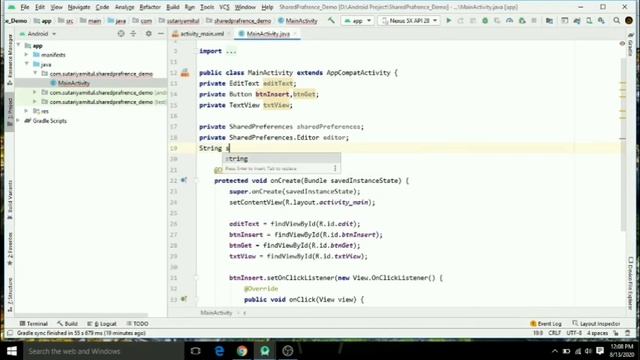Open the VCS menu

tap(224, 7)
